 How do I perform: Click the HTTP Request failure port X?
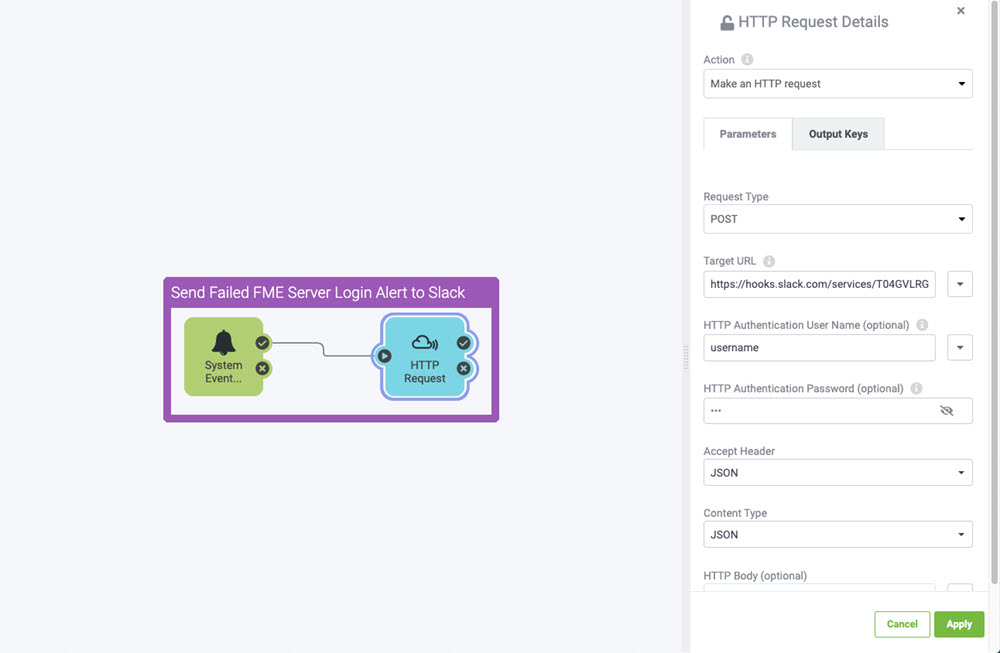(464, 369)
